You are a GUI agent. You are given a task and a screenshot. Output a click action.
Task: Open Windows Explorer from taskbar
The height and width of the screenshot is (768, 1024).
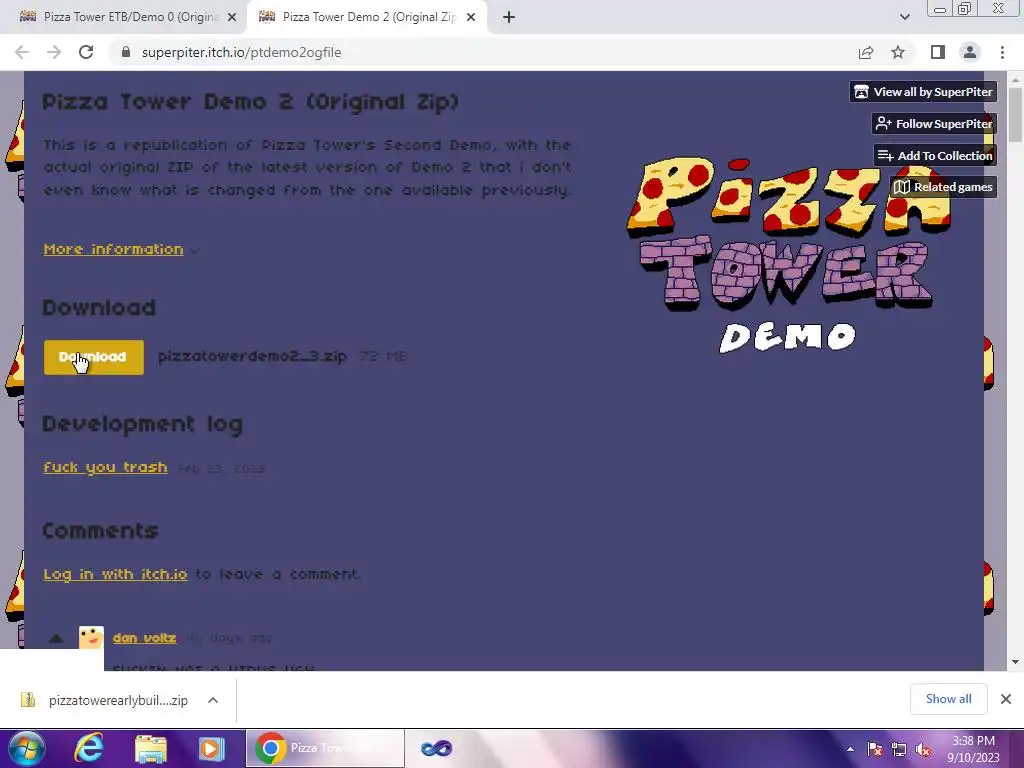tap(151, 748)
